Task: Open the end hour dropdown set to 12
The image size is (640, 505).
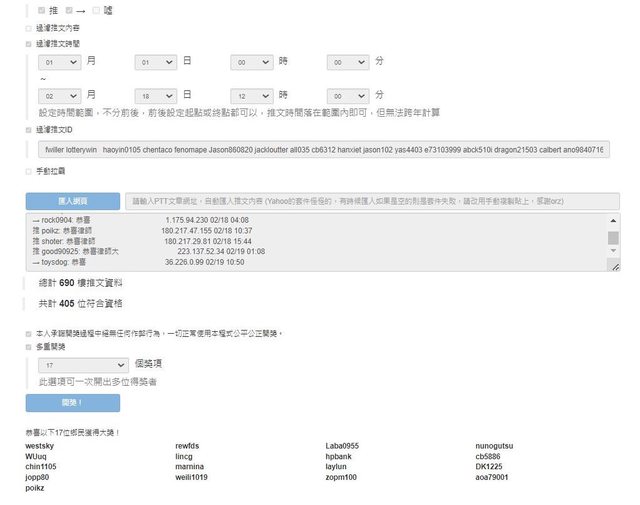Action: [x=251, y=94]
